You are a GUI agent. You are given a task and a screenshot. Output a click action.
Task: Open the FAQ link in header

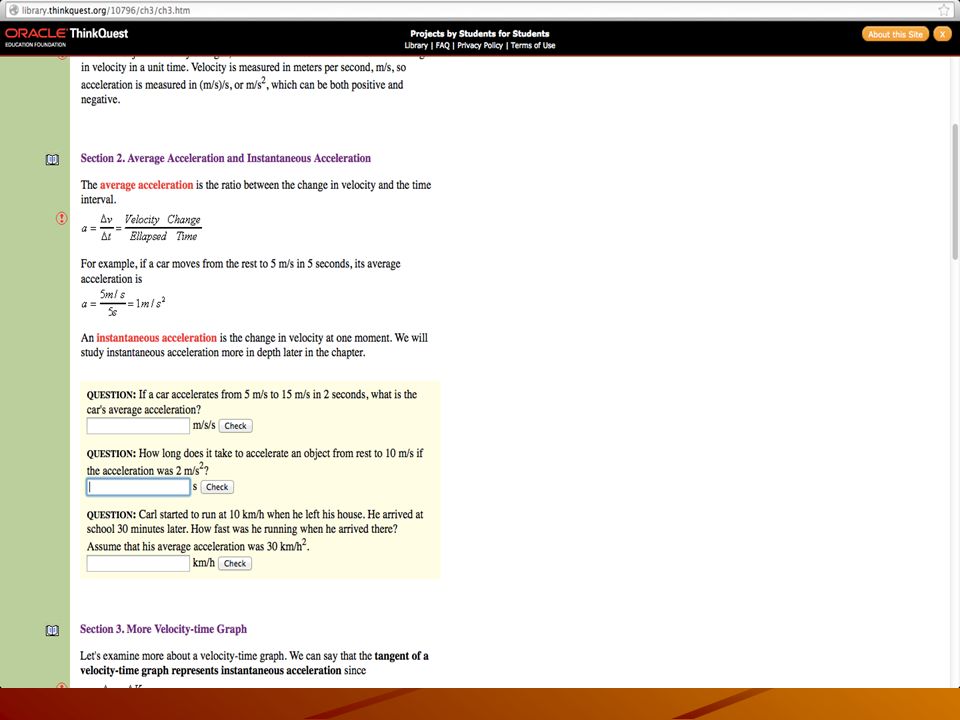(x=442, y=45)
